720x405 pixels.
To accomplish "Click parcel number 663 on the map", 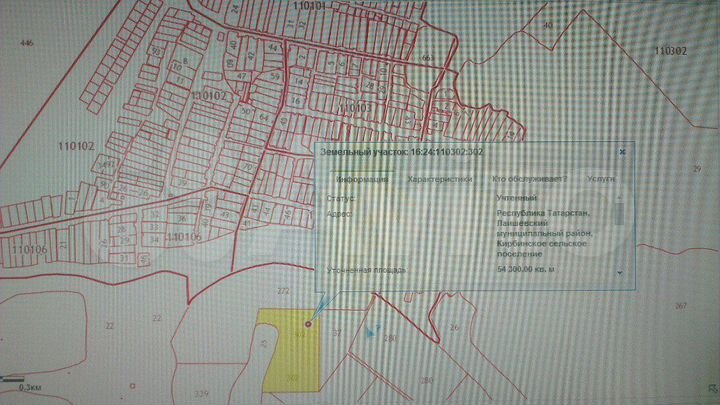I will pyautogui.click(x=428, y=58).
